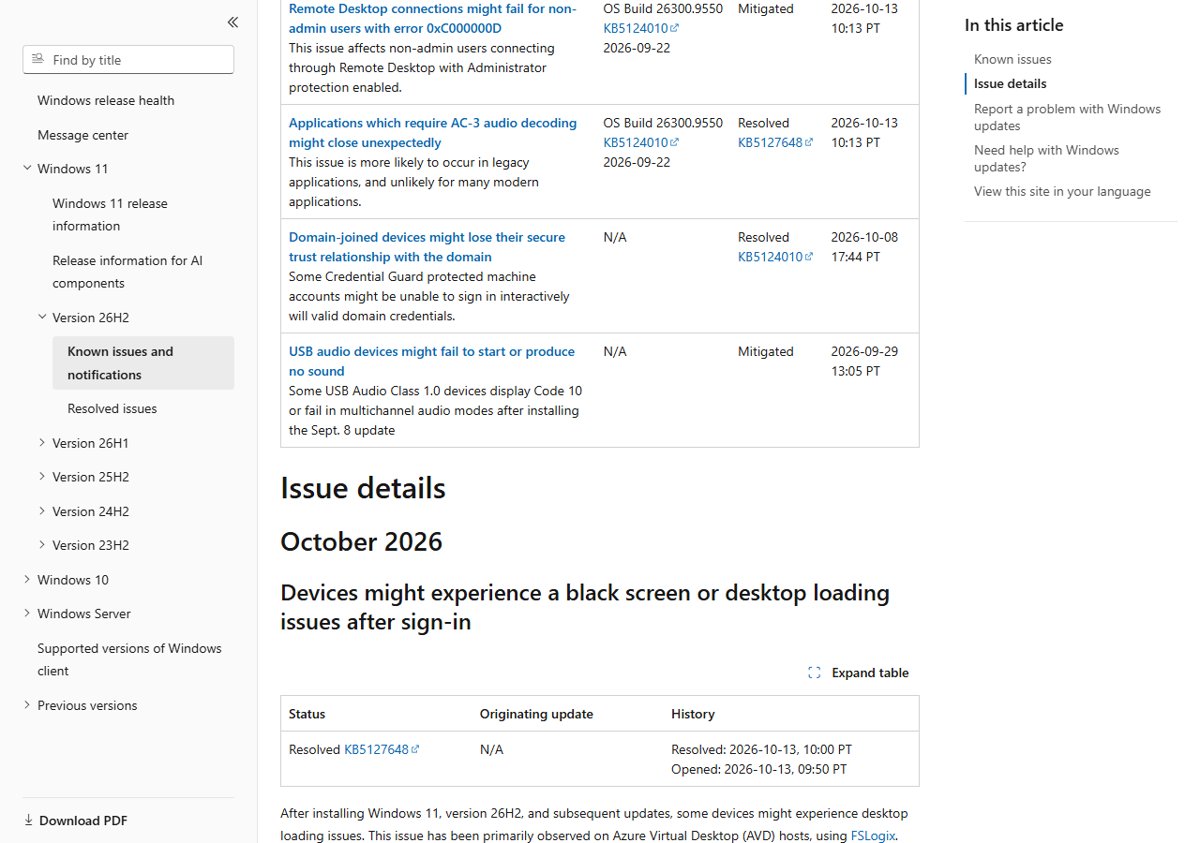Click the Expand table button
This screenshot has width=1200, height=843.
(x=858, y=673)
